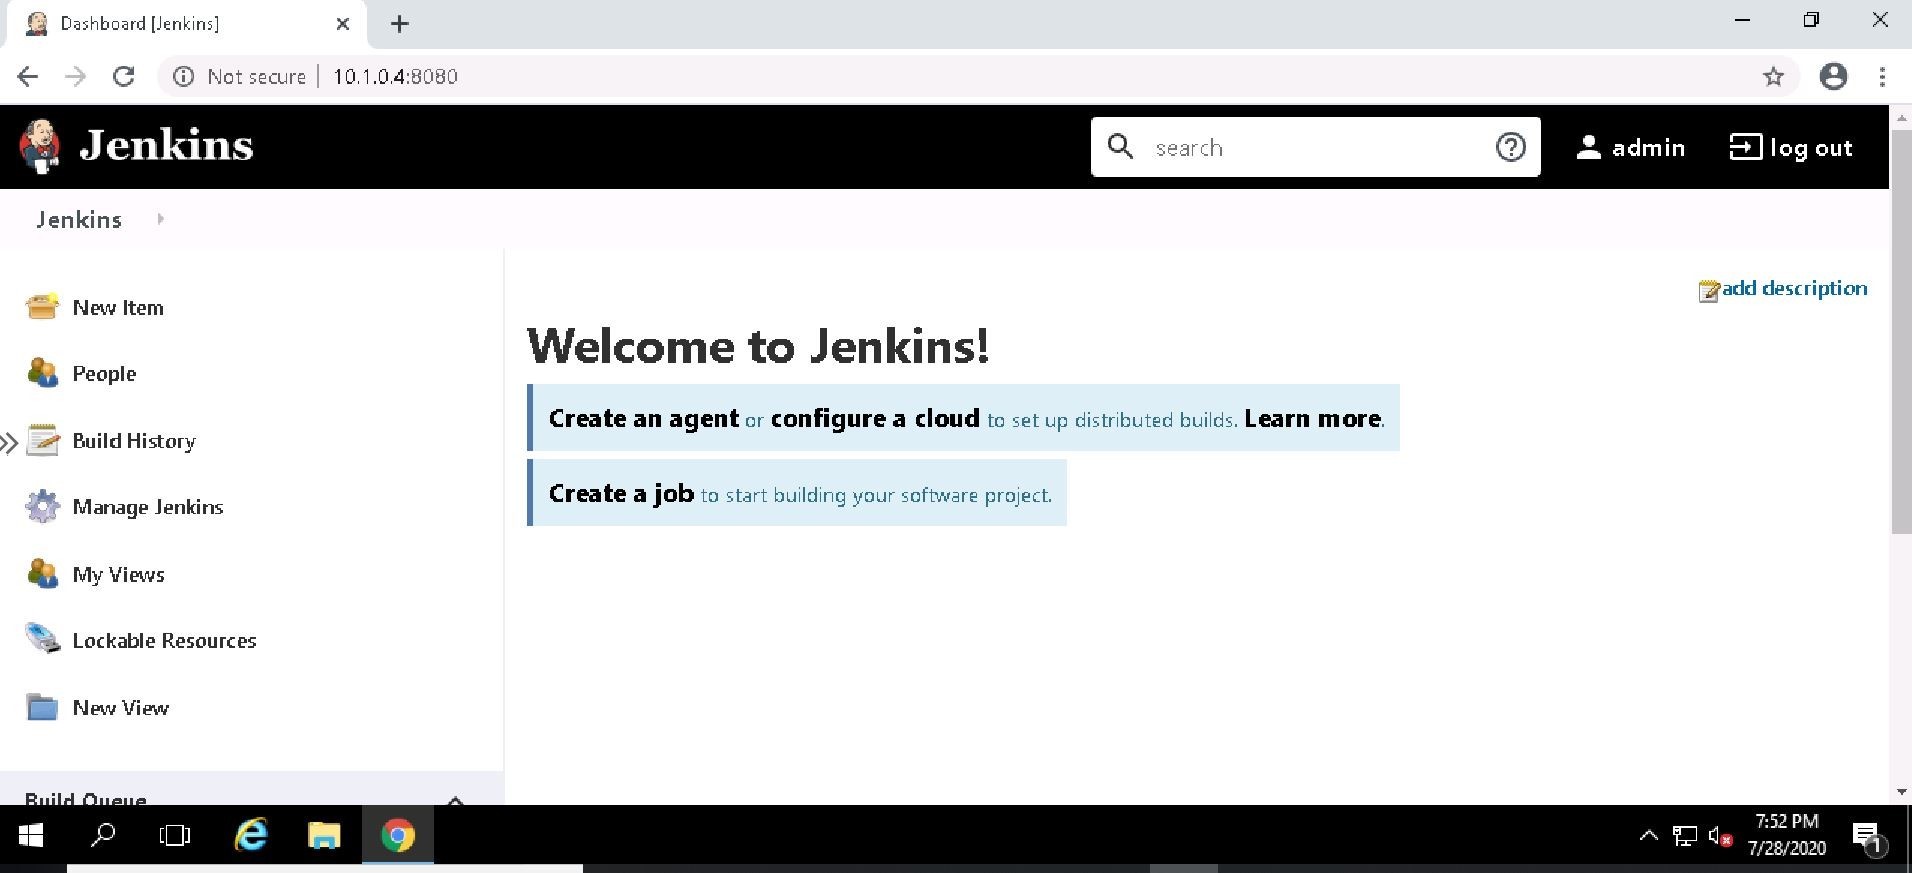
Task: Open Windows Start menu
Action: click(x=30, y=835)
